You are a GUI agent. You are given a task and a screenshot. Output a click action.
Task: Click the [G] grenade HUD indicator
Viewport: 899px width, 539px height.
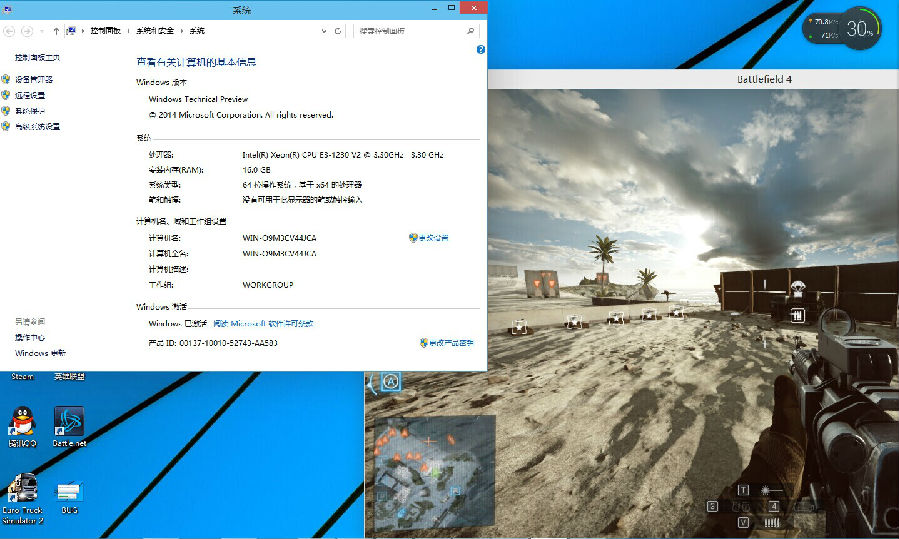[712, 506]
